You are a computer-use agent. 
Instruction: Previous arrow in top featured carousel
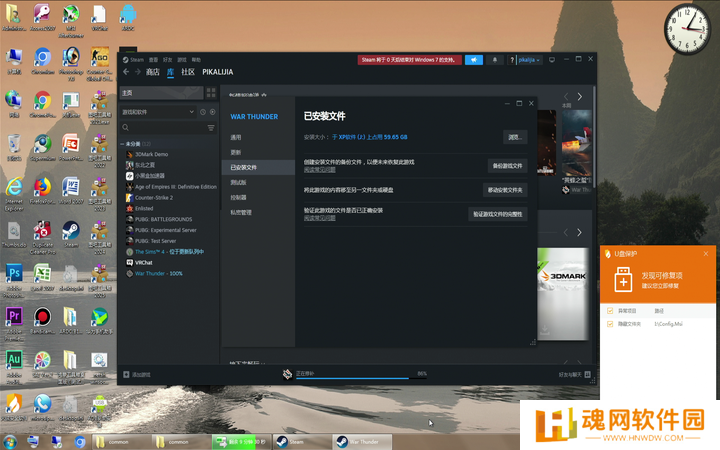point(566,96)
